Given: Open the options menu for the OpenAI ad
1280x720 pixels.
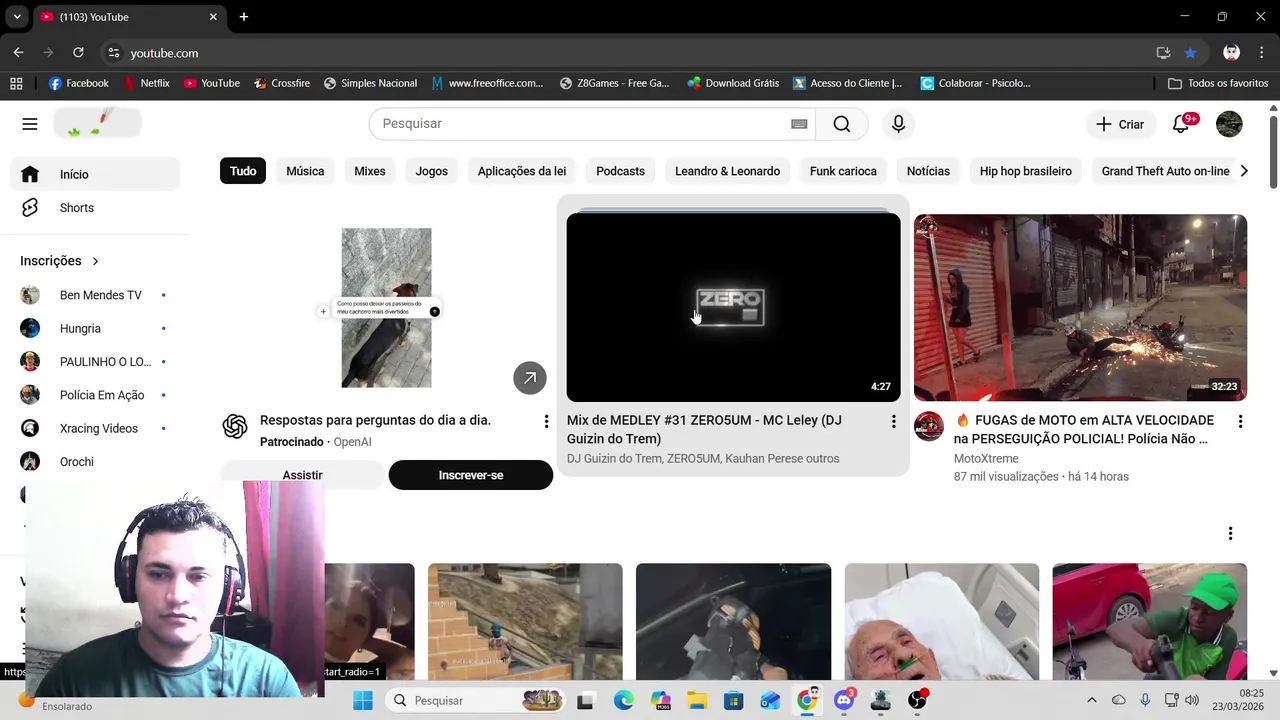Looking at the screenshot, I should pyautogui.click(x=546, y=422).
